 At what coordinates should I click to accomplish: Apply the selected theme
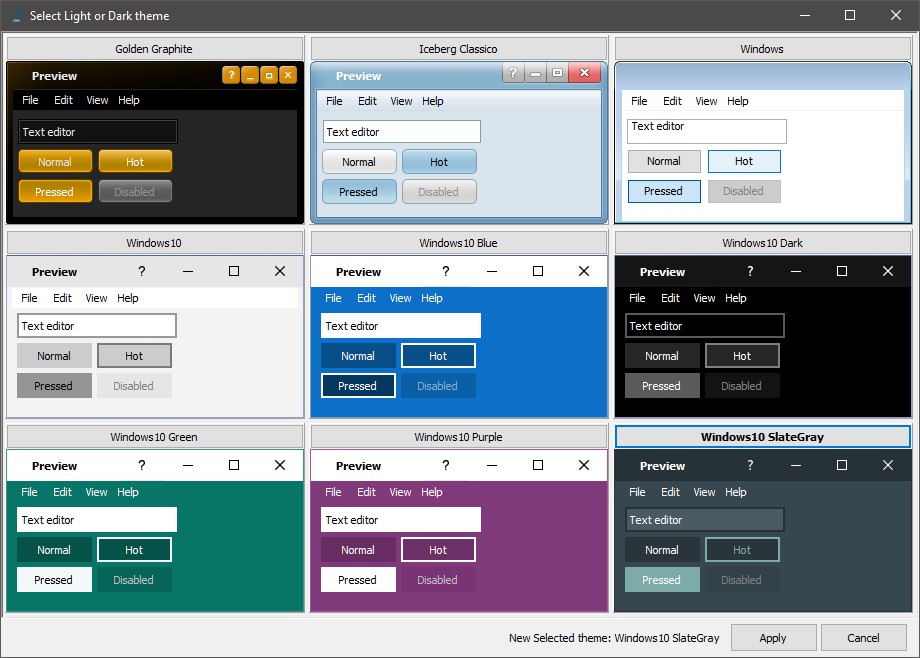(x=773, y=638)
